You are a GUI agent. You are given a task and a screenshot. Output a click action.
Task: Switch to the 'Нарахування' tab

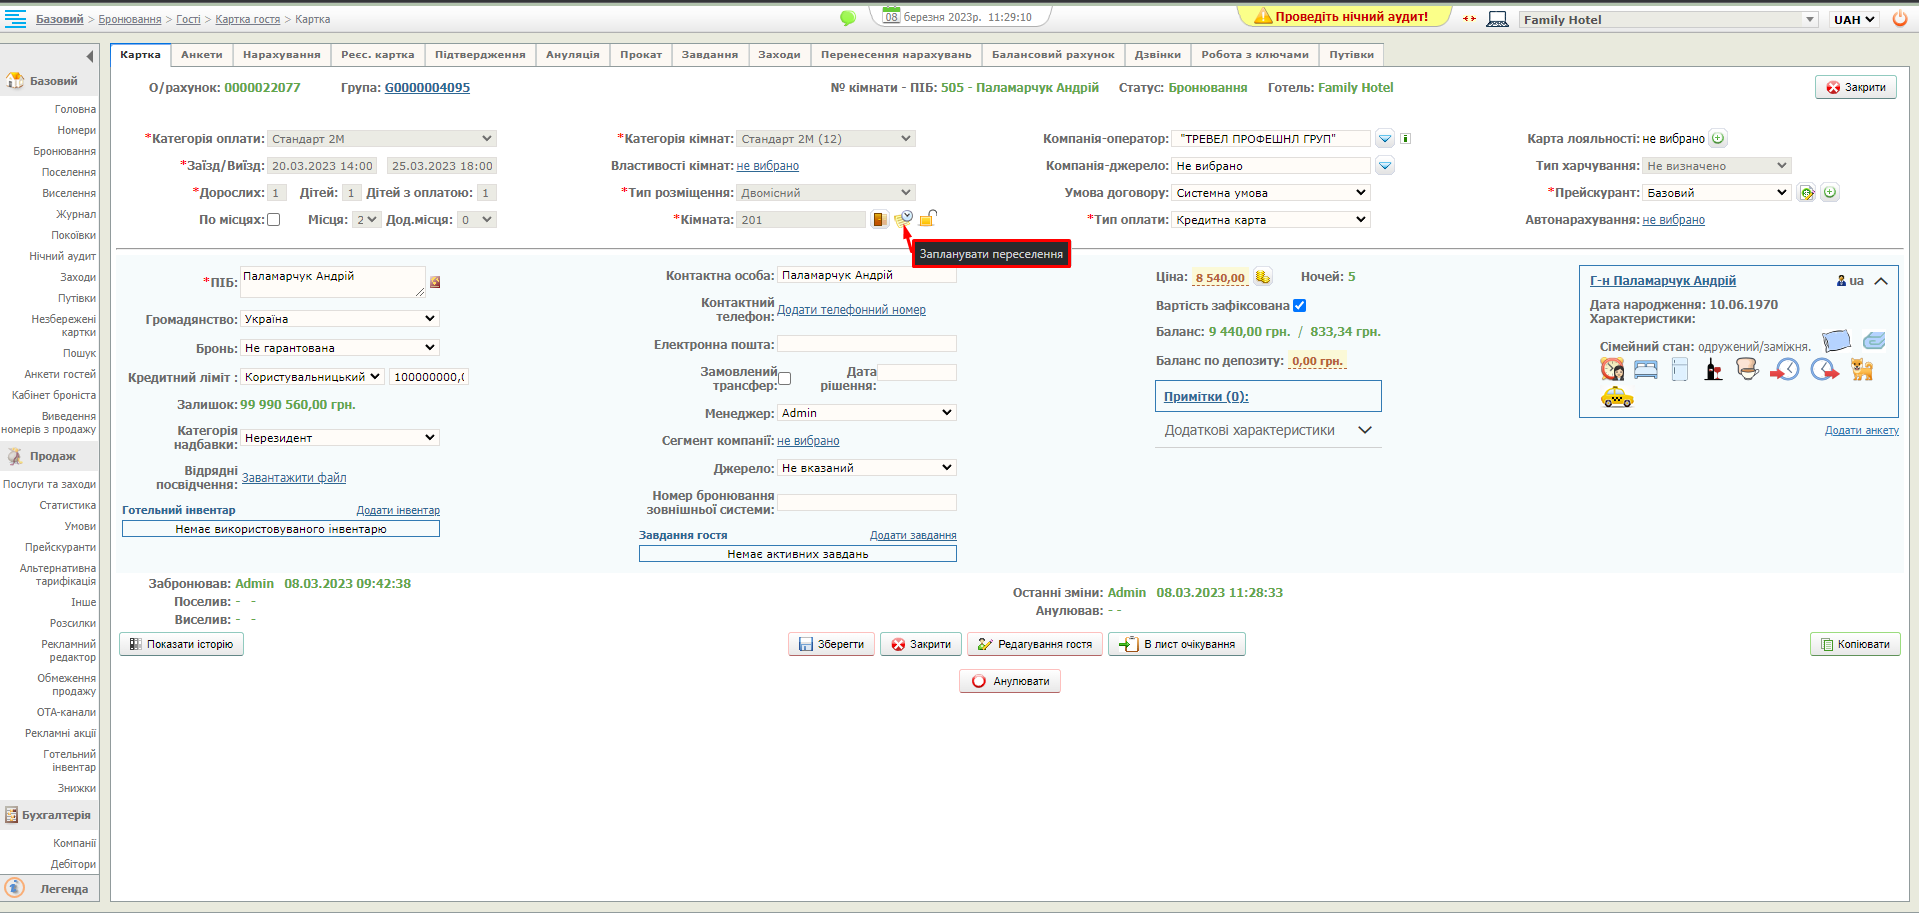(281, 55)
